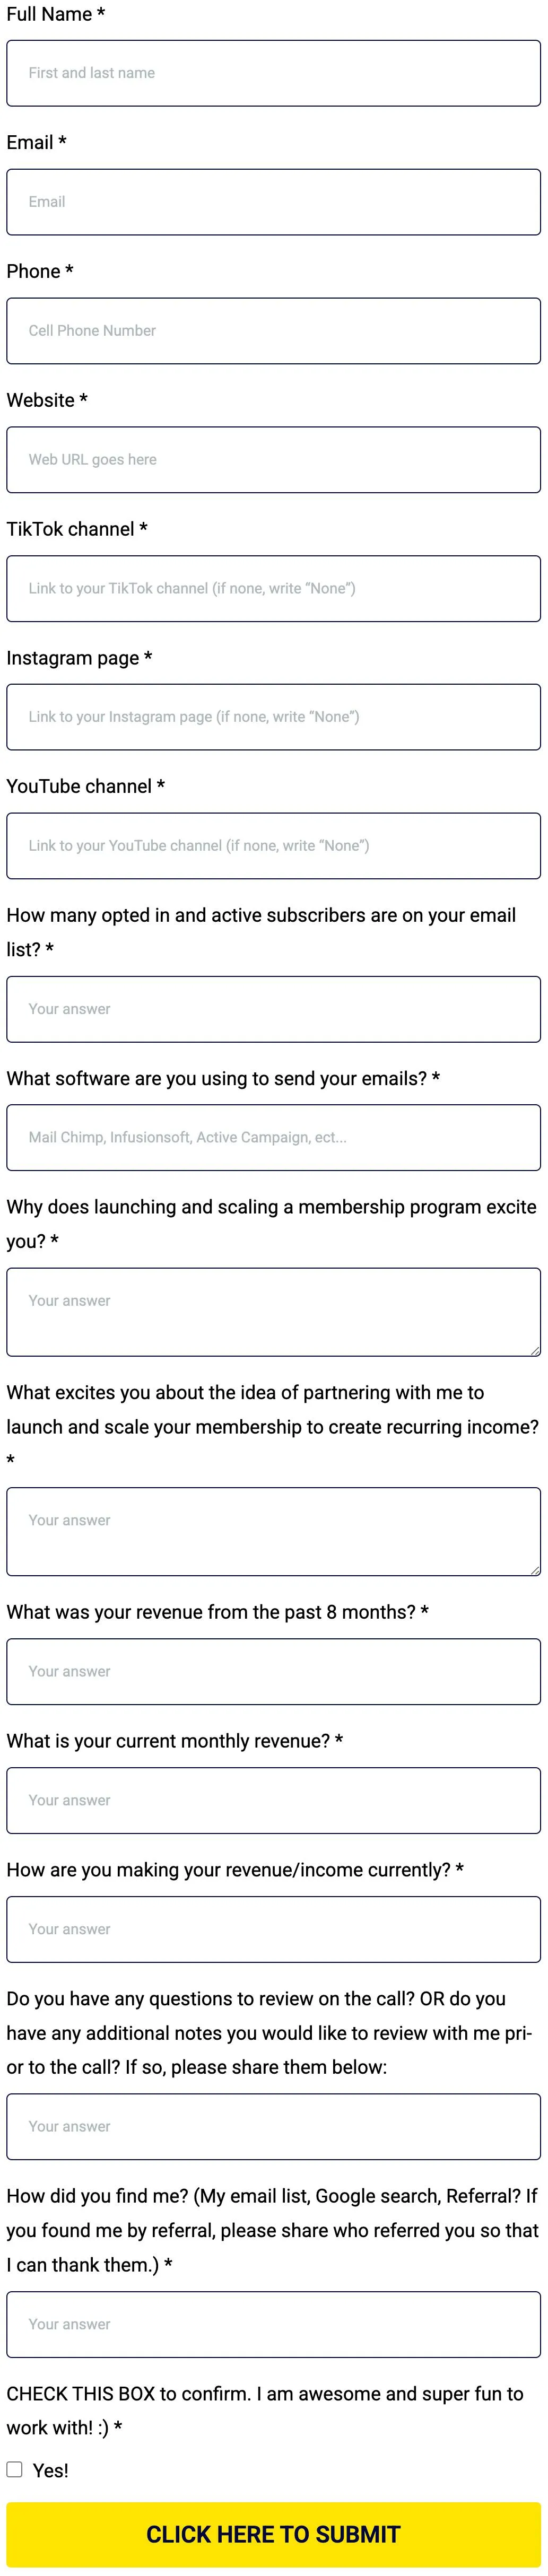Focus the email software input field
This screenshot has width=548, height=2576.
click(273, 1138)
